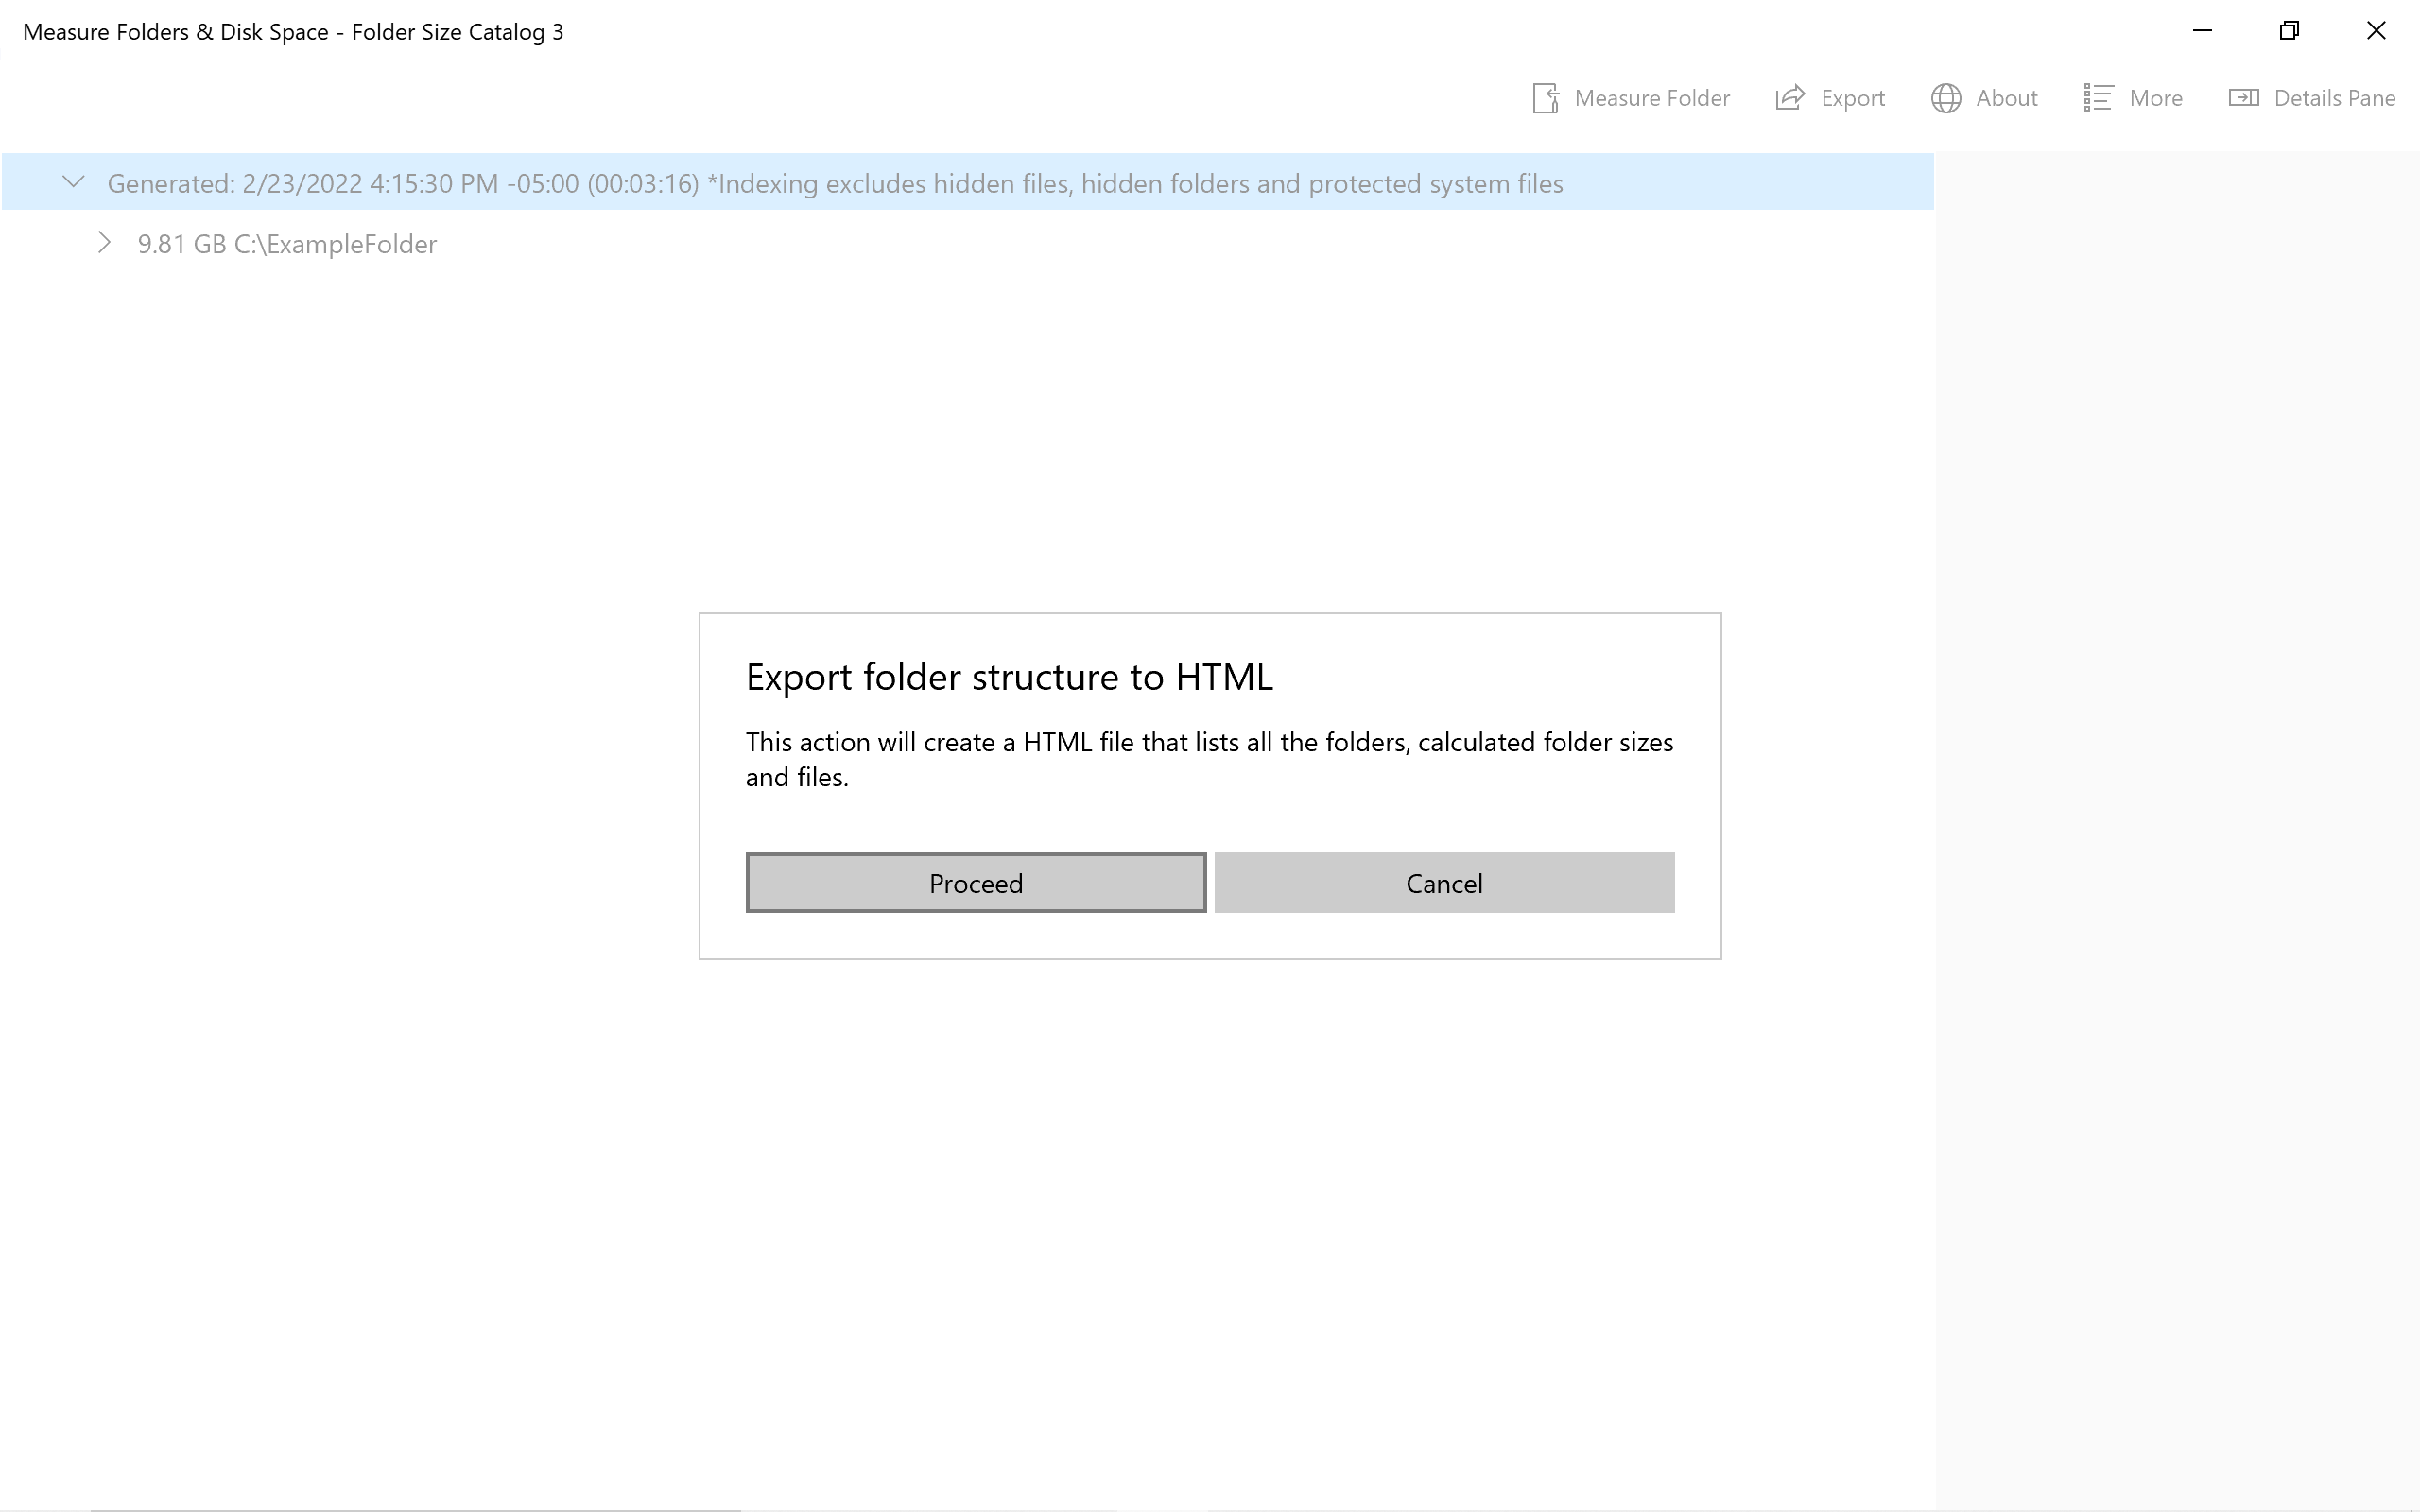The width and height of the screenshot is (2420, 1512).
Task: Cancel the HTML export dialog
Action: pos(1443,883)
